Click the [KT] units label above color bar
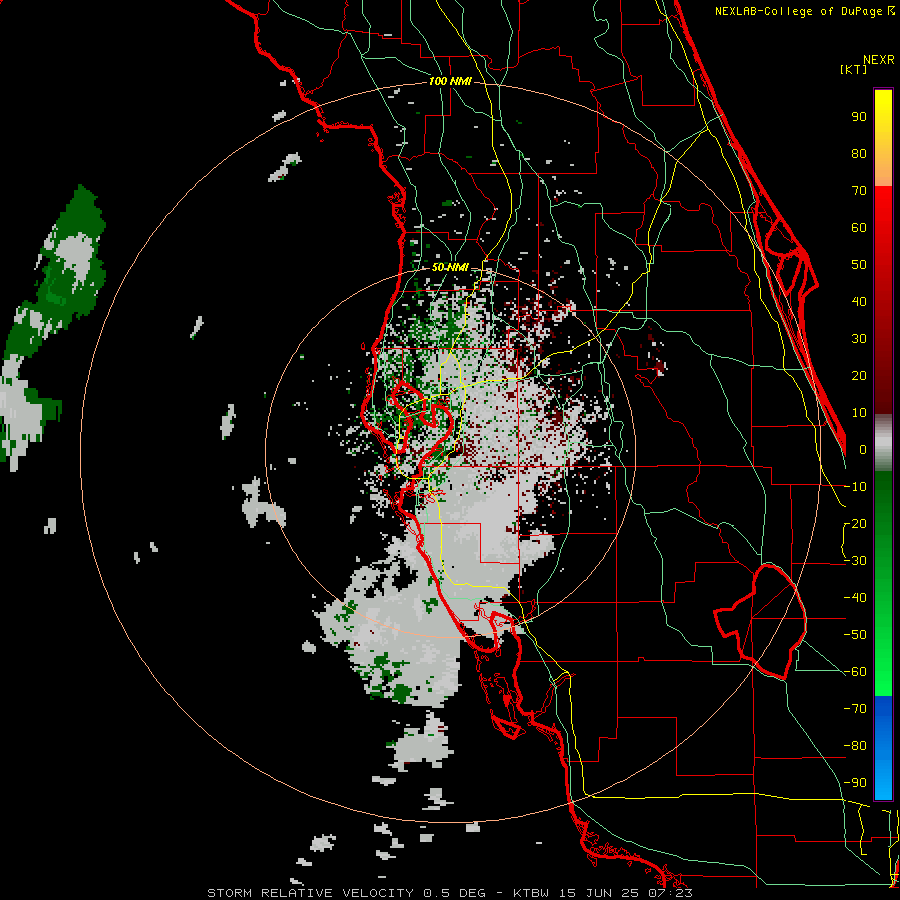Image resolution: width=900 pixels, height=900 pixels. click(x=853, y=69)
